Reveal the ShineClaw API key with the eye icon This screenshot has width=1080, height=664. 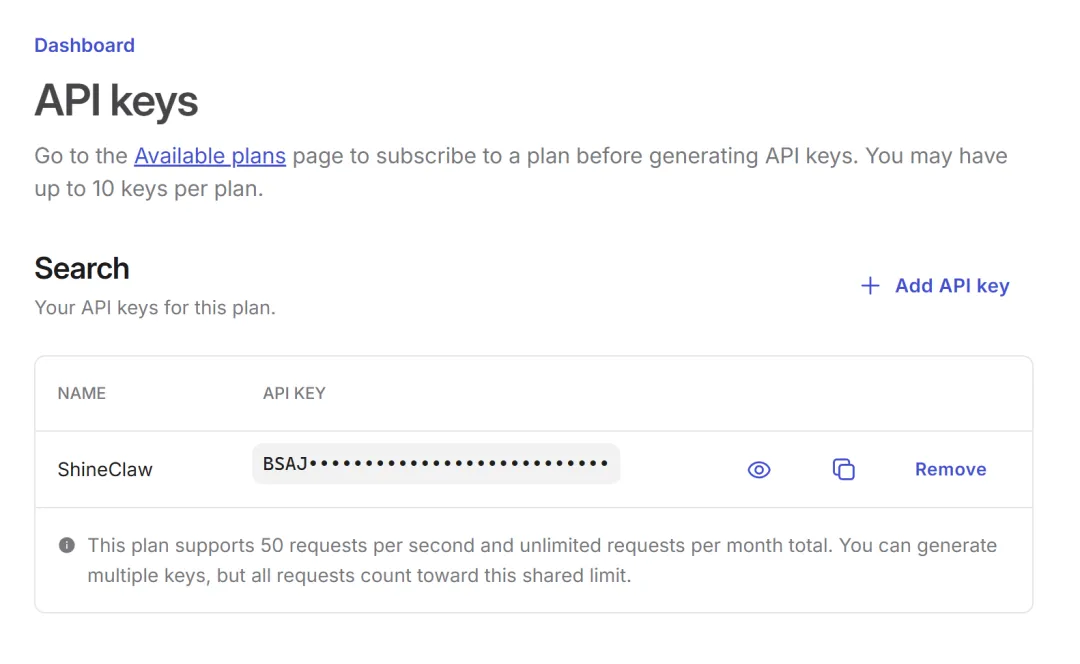[759, 469]
